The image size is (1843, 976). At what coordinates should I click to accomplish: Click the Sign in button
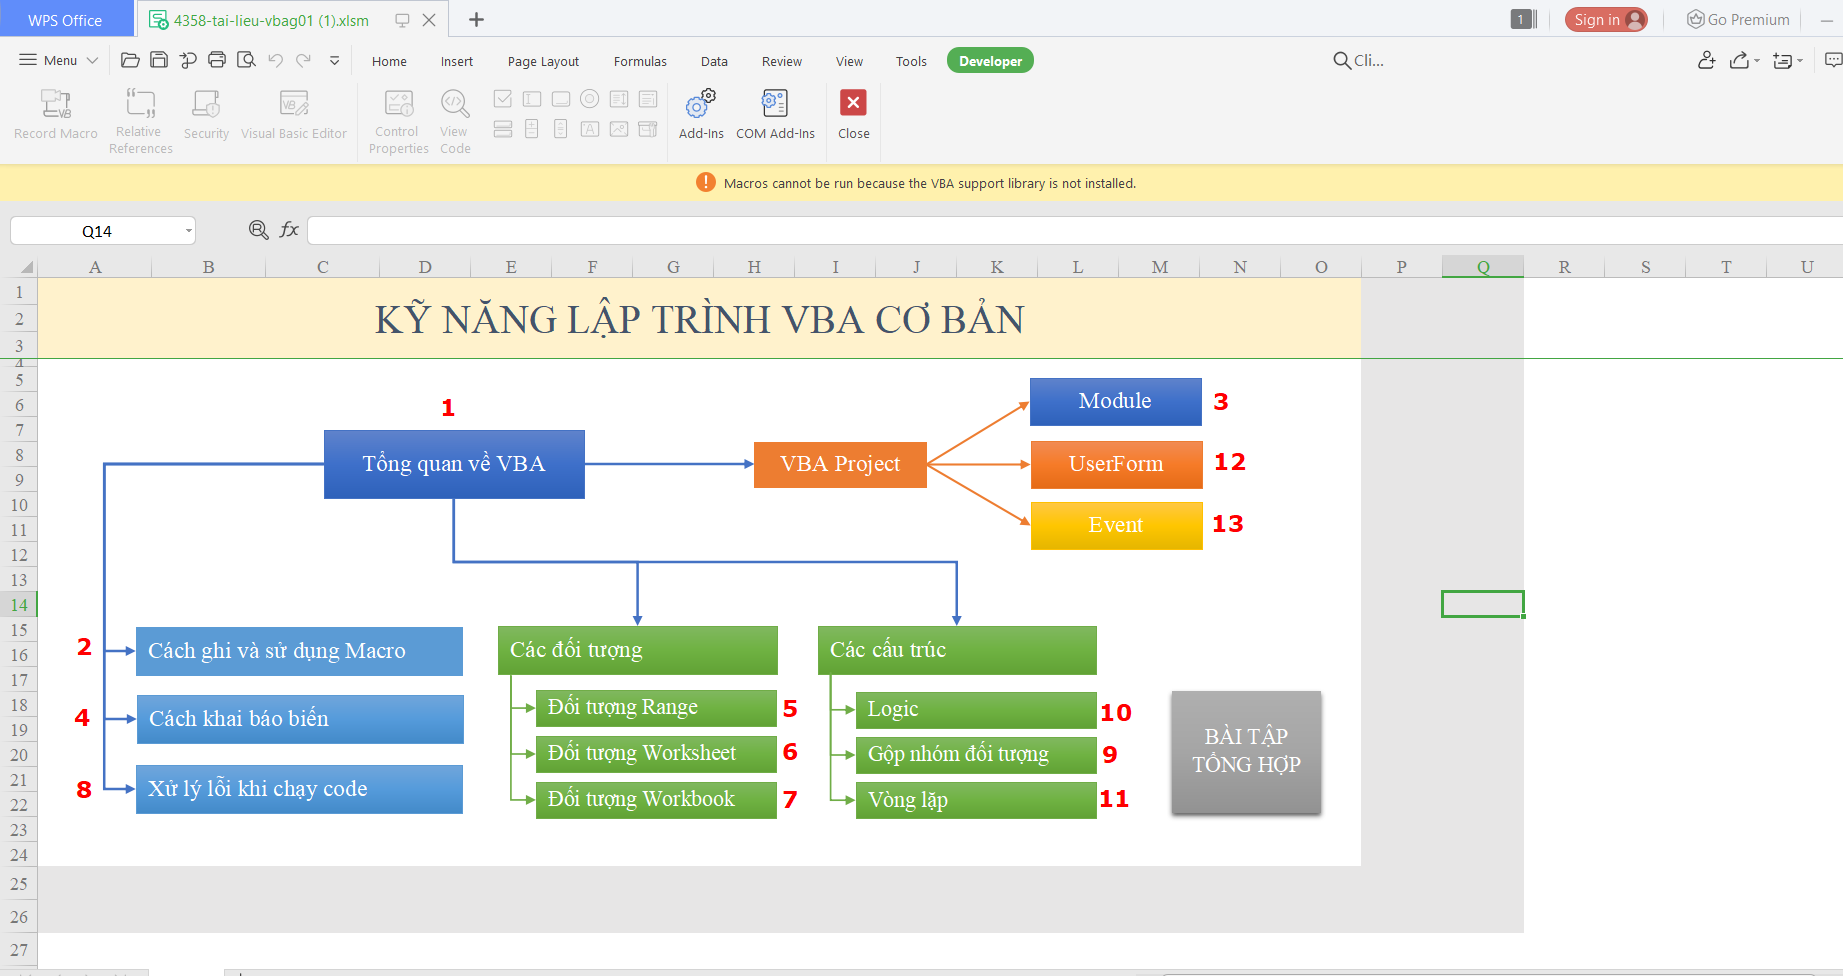(x=1606, y=20)
